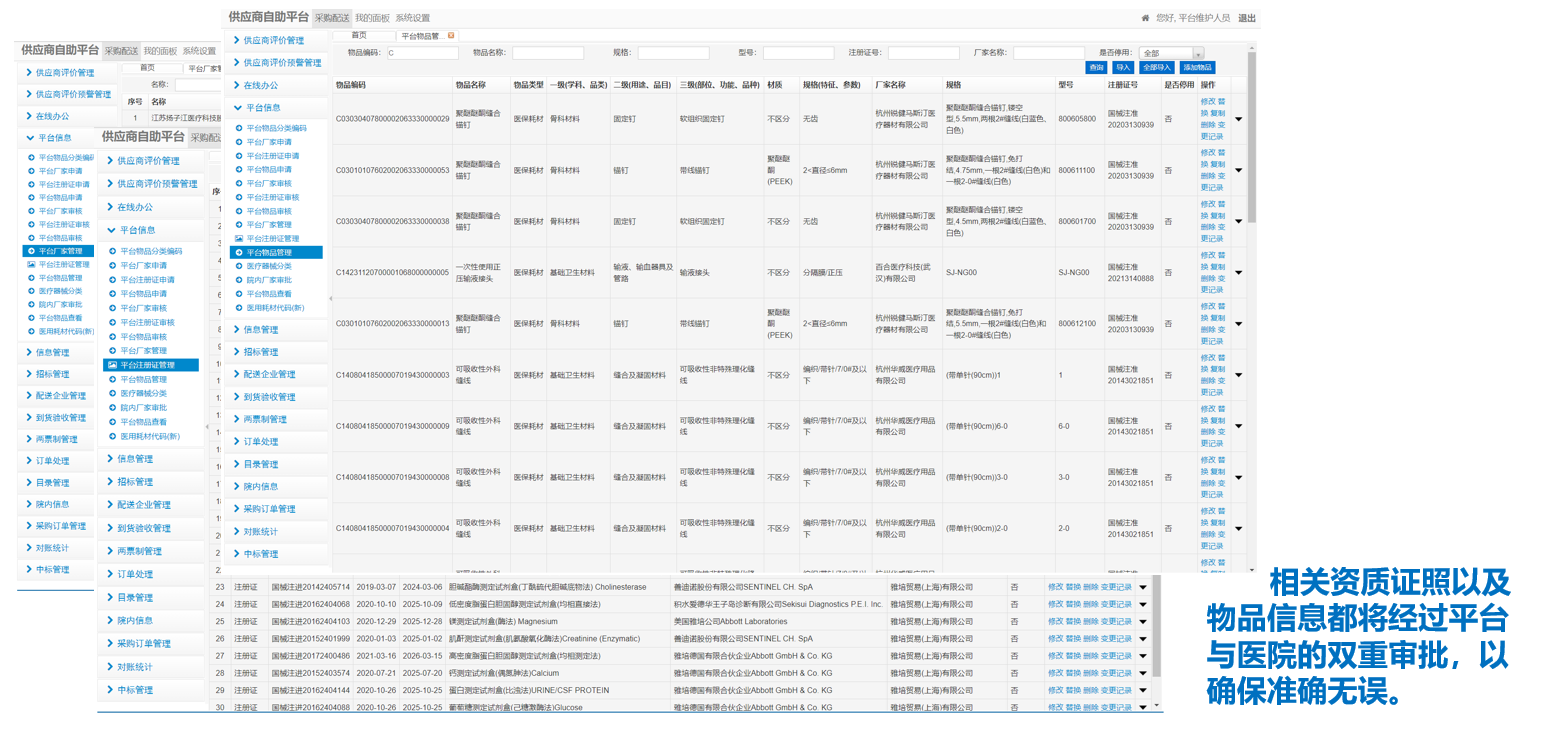This screenshot has height=737, width=1565.
Task: Click the home icon beside the greeting
Action: pos(1145,18)
